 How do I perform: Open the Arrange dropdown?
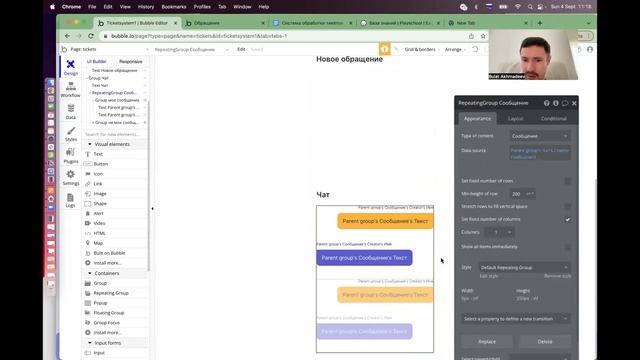click(455, 49)
